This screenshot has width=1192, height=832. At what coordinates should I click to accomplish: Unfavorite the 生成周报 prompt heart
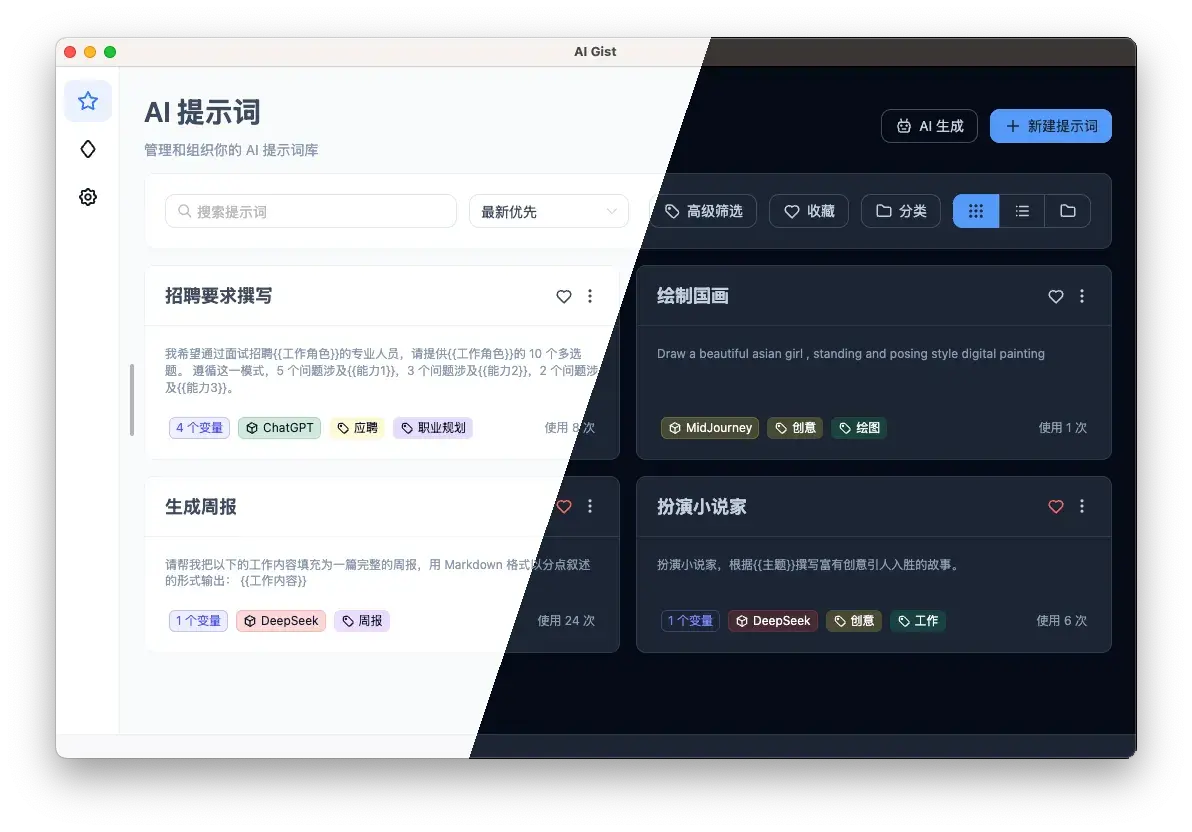[x=564, y=507]
